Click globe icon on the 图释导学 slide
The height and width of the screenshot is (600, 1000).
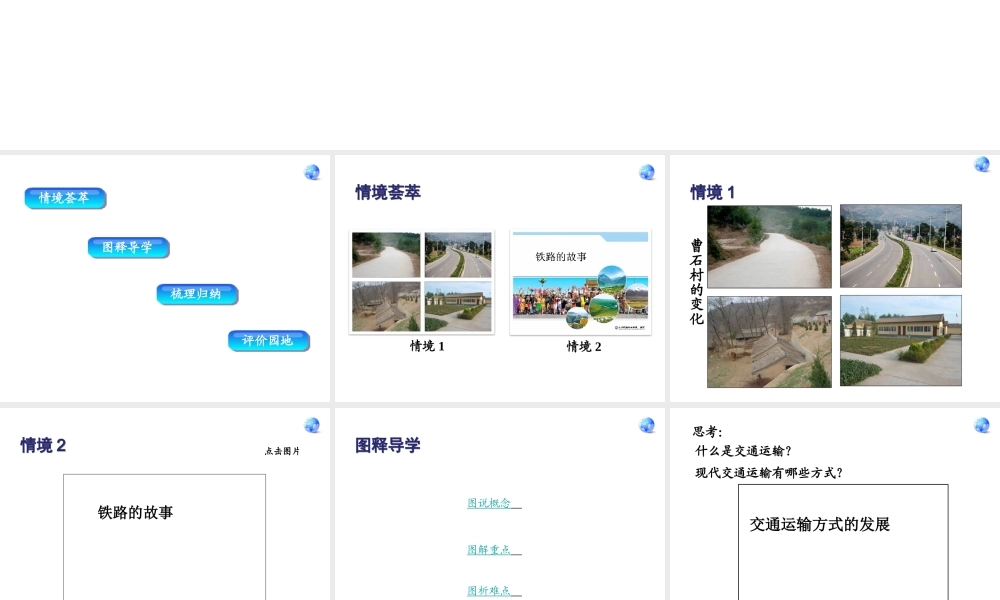[647, 425]
